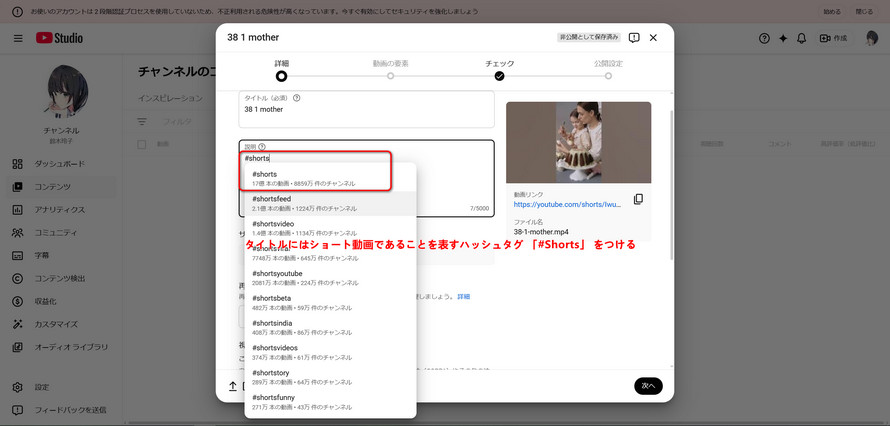Click the upload arrow icon in dialog footer
This screenshot has width=890, height=426.
(x=232, y=386)
